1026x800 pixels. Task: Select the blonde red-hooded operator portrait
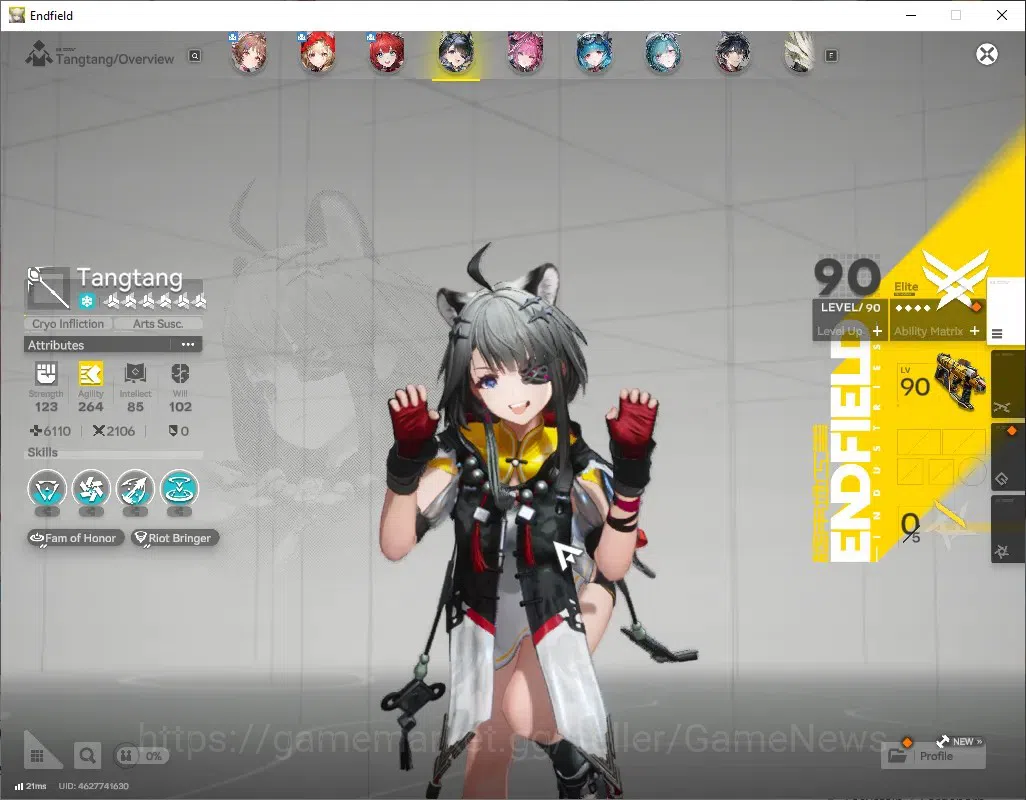pyautogui.click(x=317, y=53)
